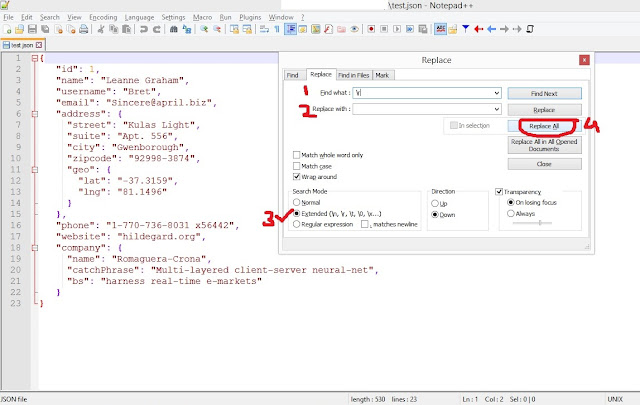The width and height of the screenshot is (640, 405).
Task: Show all characters with the pilcrow icon
Action: [277, 29]
